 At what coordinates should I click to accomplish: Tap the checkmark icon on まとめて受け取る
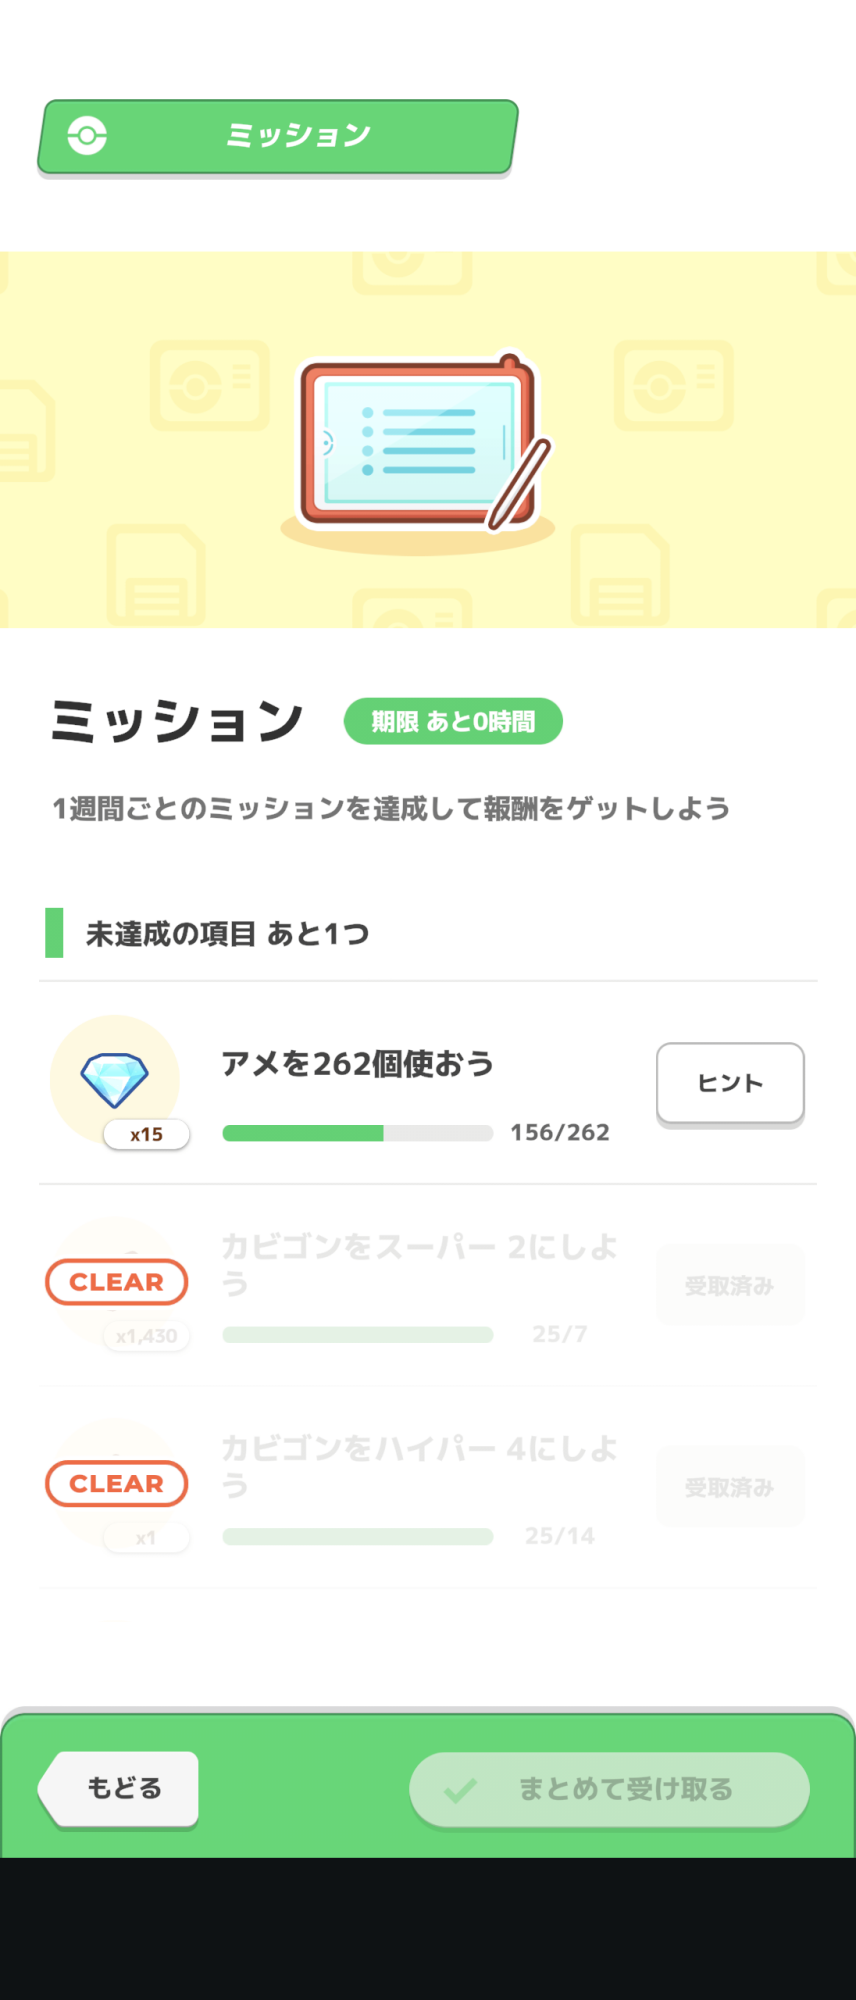point(461,1789)
